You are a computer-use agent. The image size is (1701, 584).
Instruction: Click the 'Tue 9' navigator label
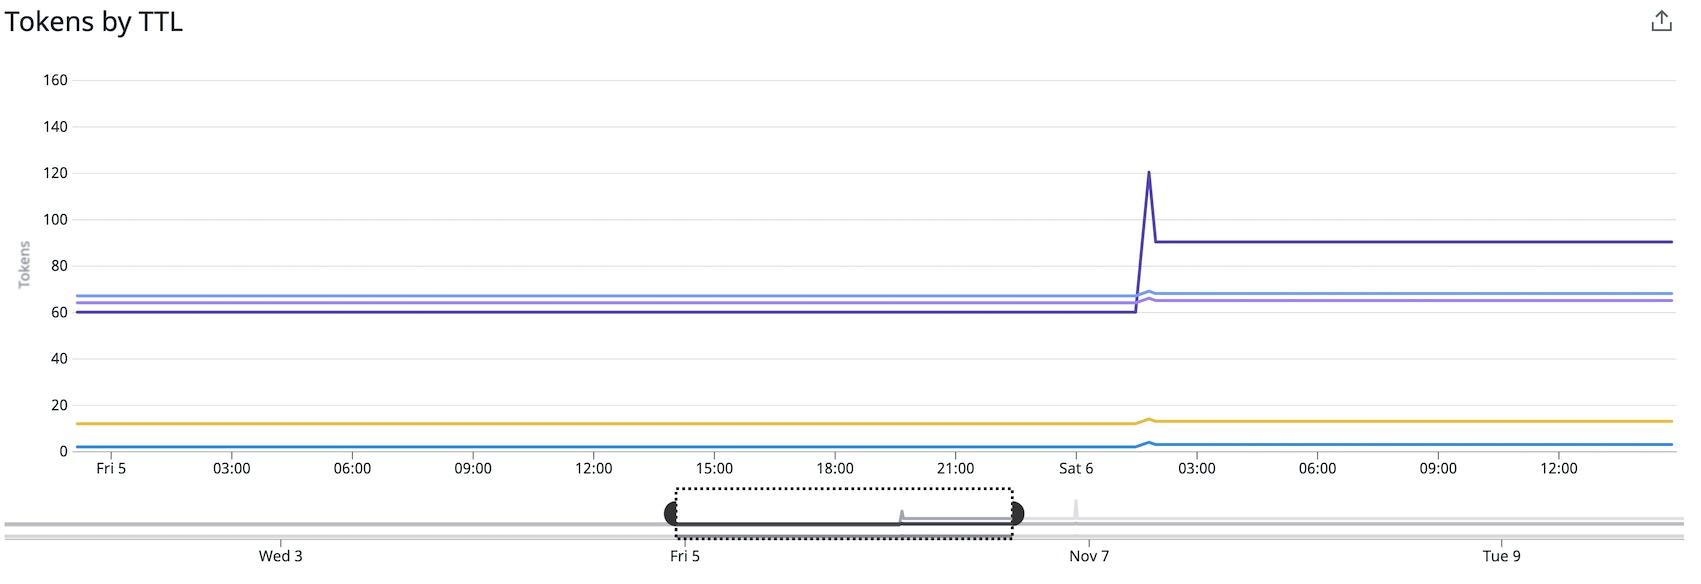[1501, 556]
